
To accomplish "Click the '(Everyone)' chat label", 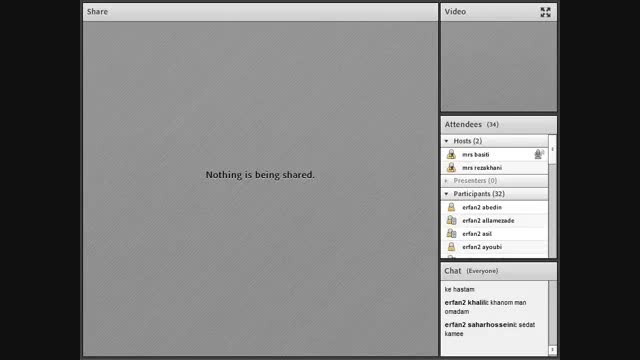I will coord(482,271).
